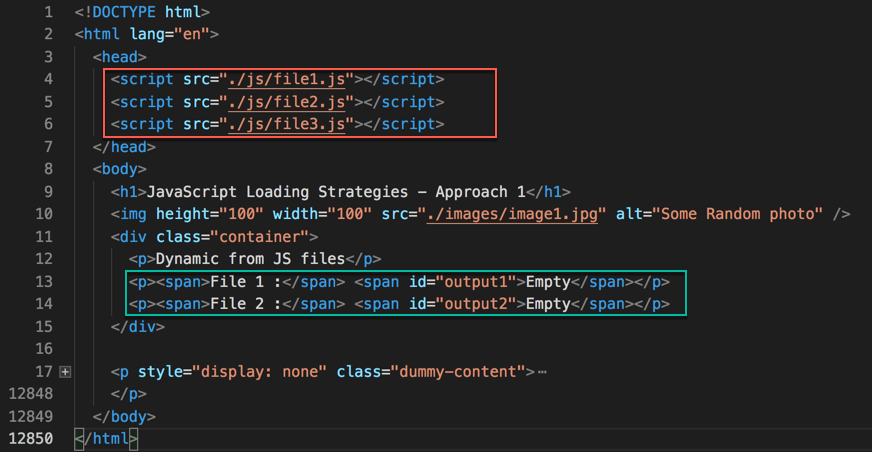Click the opening body tag
872x452 pixels.
(x=120, y=169)
